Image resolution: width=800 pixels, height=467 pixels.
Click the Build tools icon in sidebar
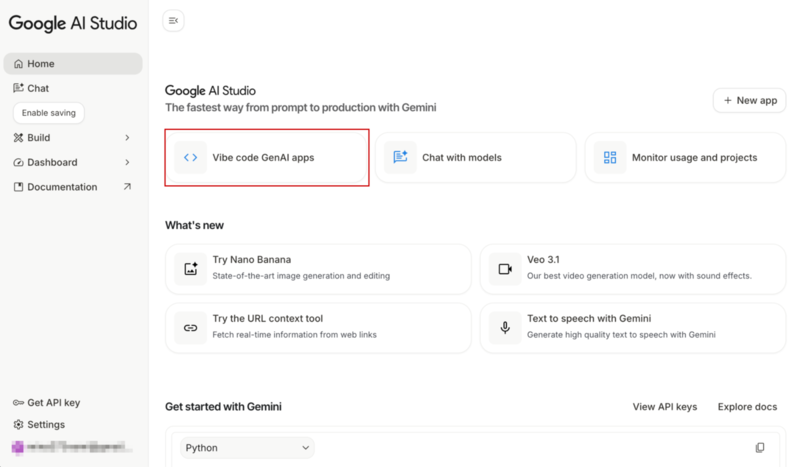[18, 138]
